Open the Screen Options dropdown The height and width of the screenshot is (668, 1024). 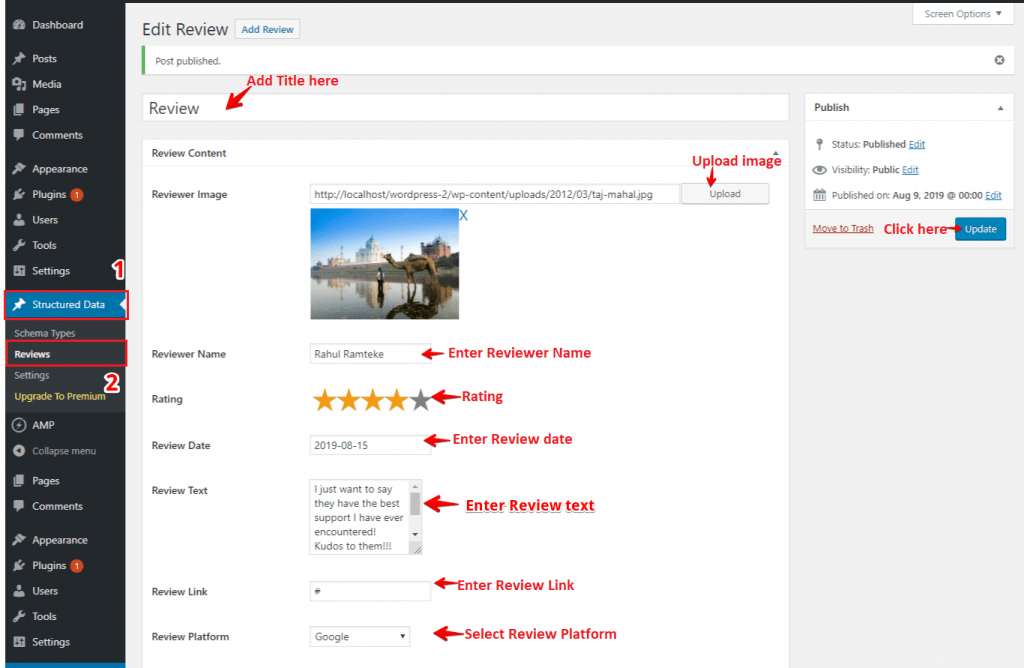(963, 14)
